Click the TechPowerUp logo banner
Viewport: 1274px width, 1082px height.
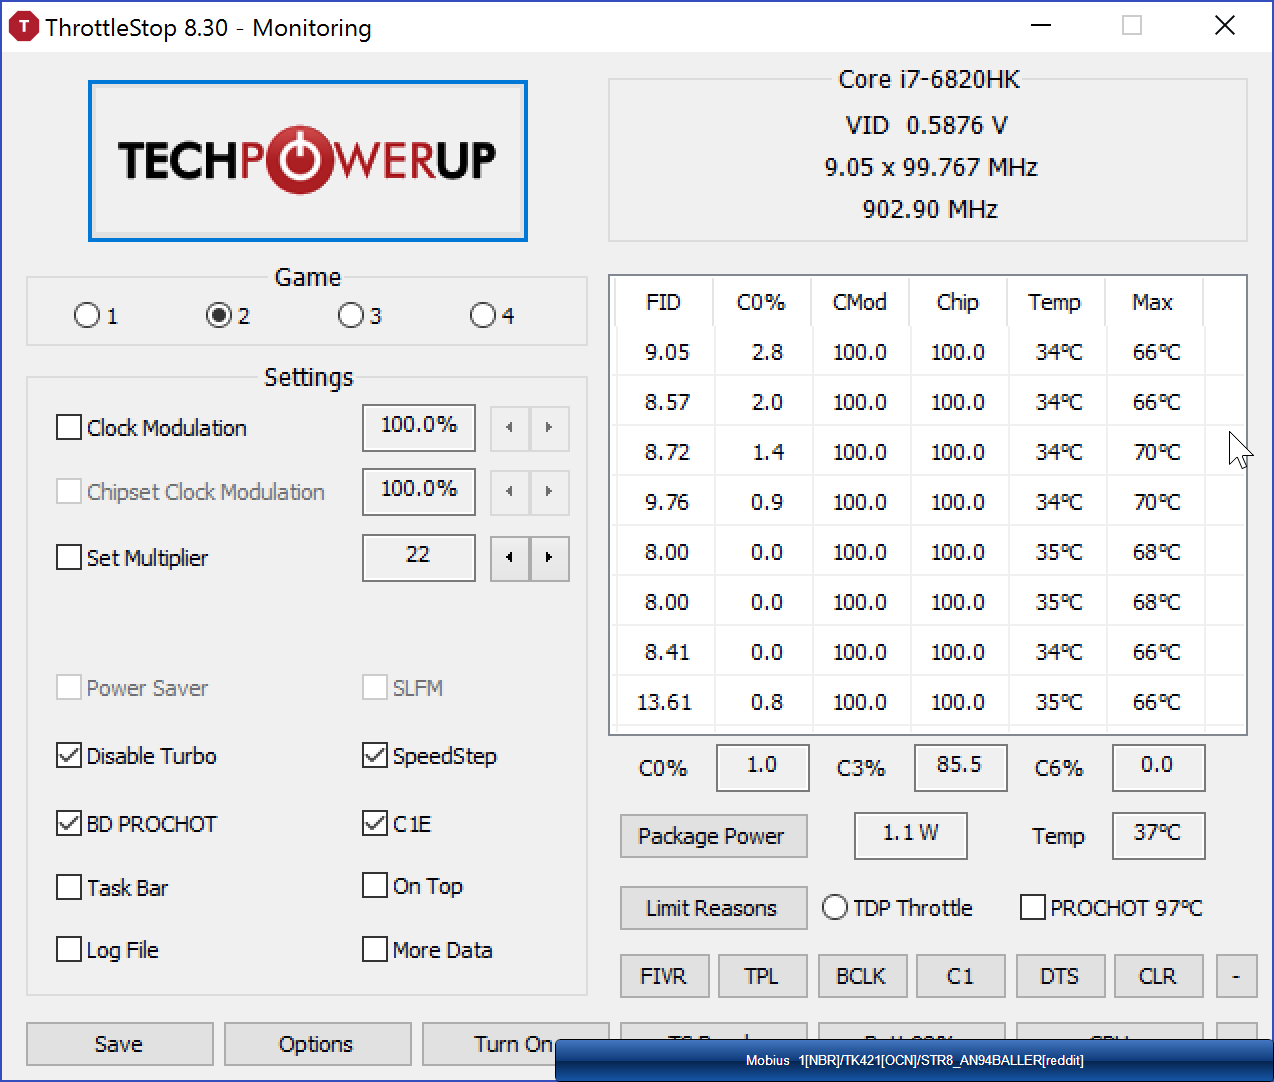pos(308,161)
